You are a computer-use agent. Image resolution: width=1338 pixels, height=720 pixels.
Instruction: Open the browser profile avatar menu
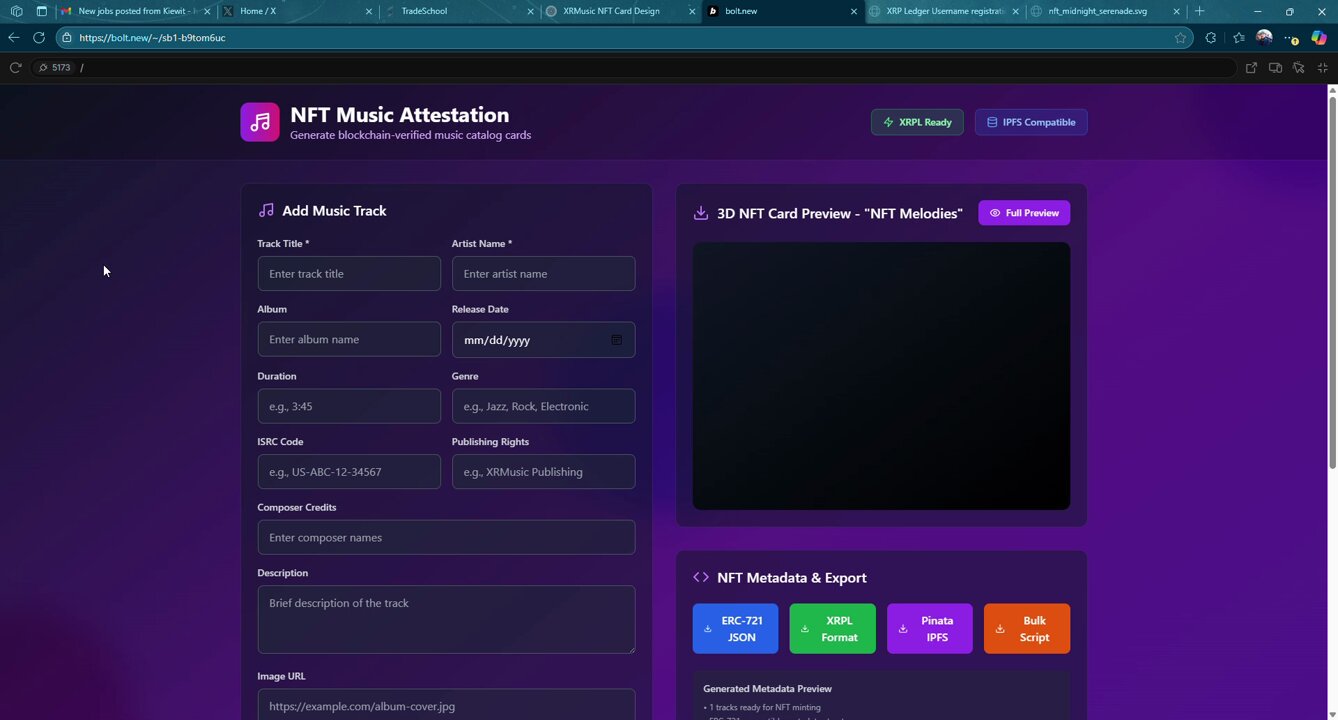point(1263,37)
